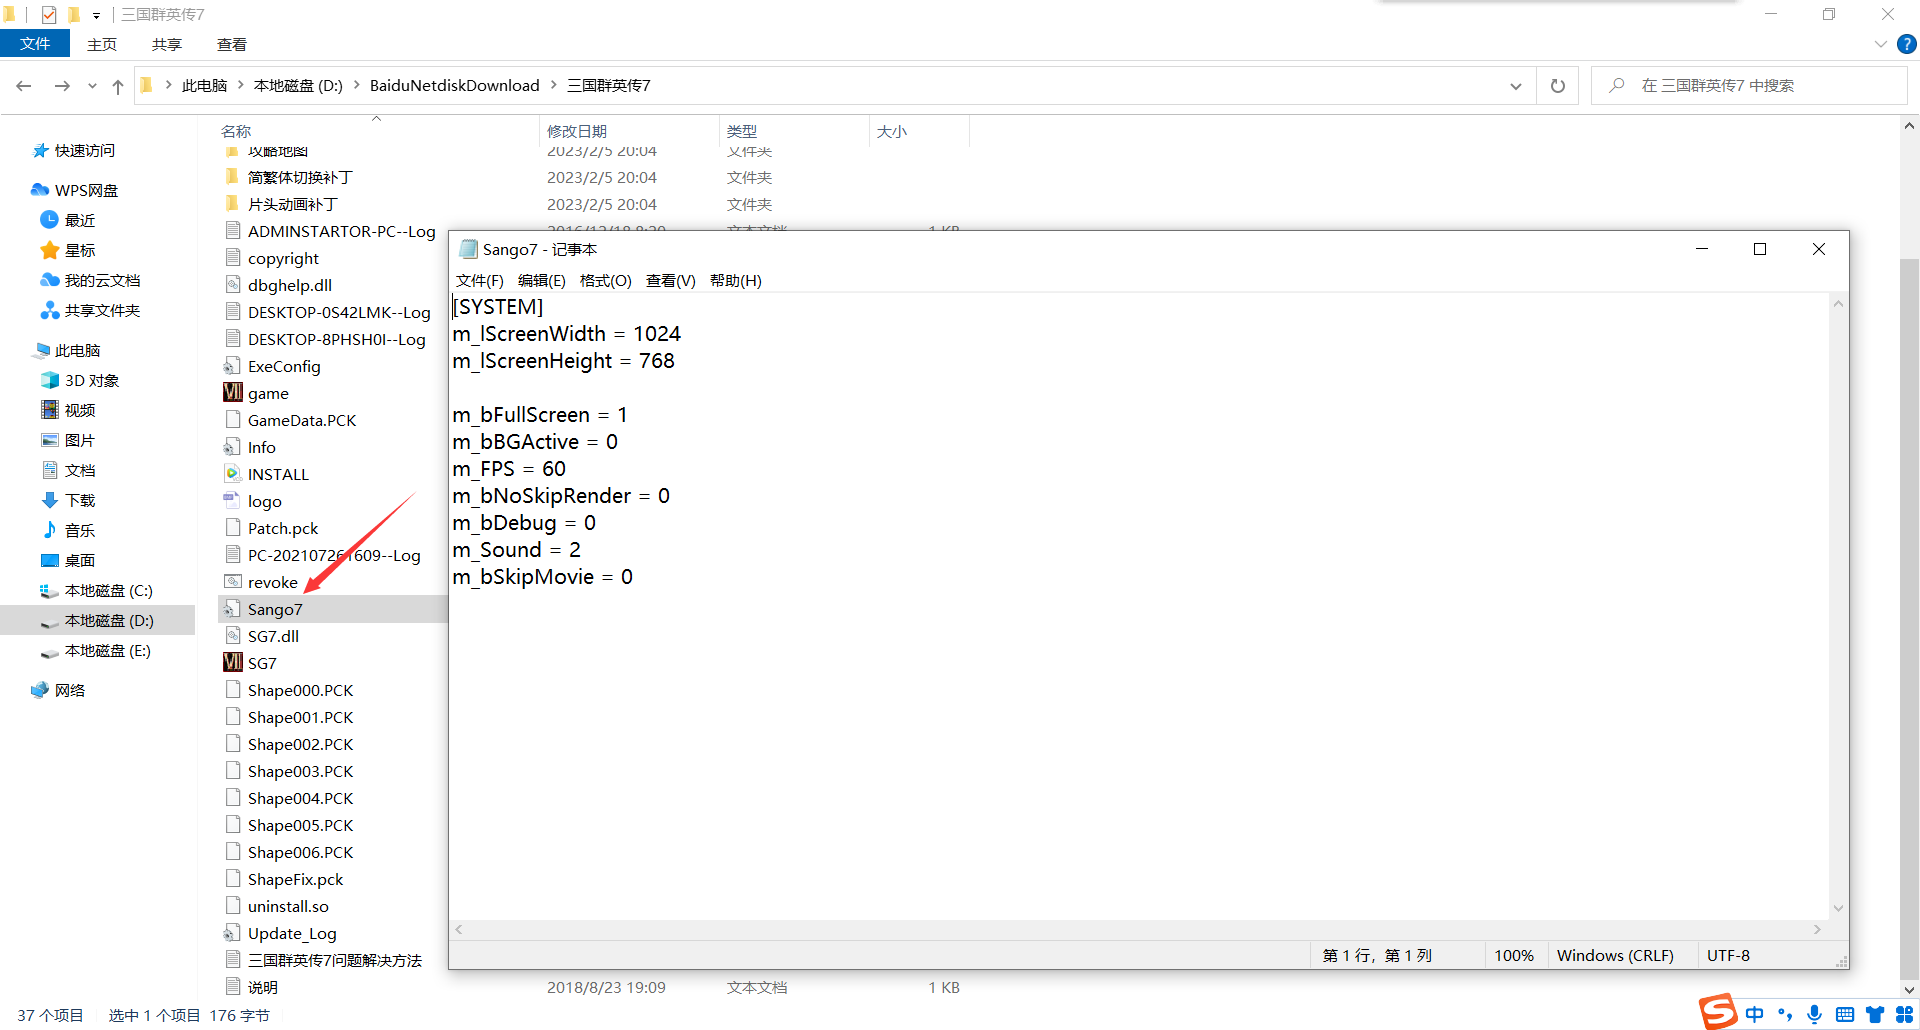The height and width of the screenshot is (1030, 1920).
Task: Open Notepad 查看(V) menu
Action: click(x=671, y=281)
